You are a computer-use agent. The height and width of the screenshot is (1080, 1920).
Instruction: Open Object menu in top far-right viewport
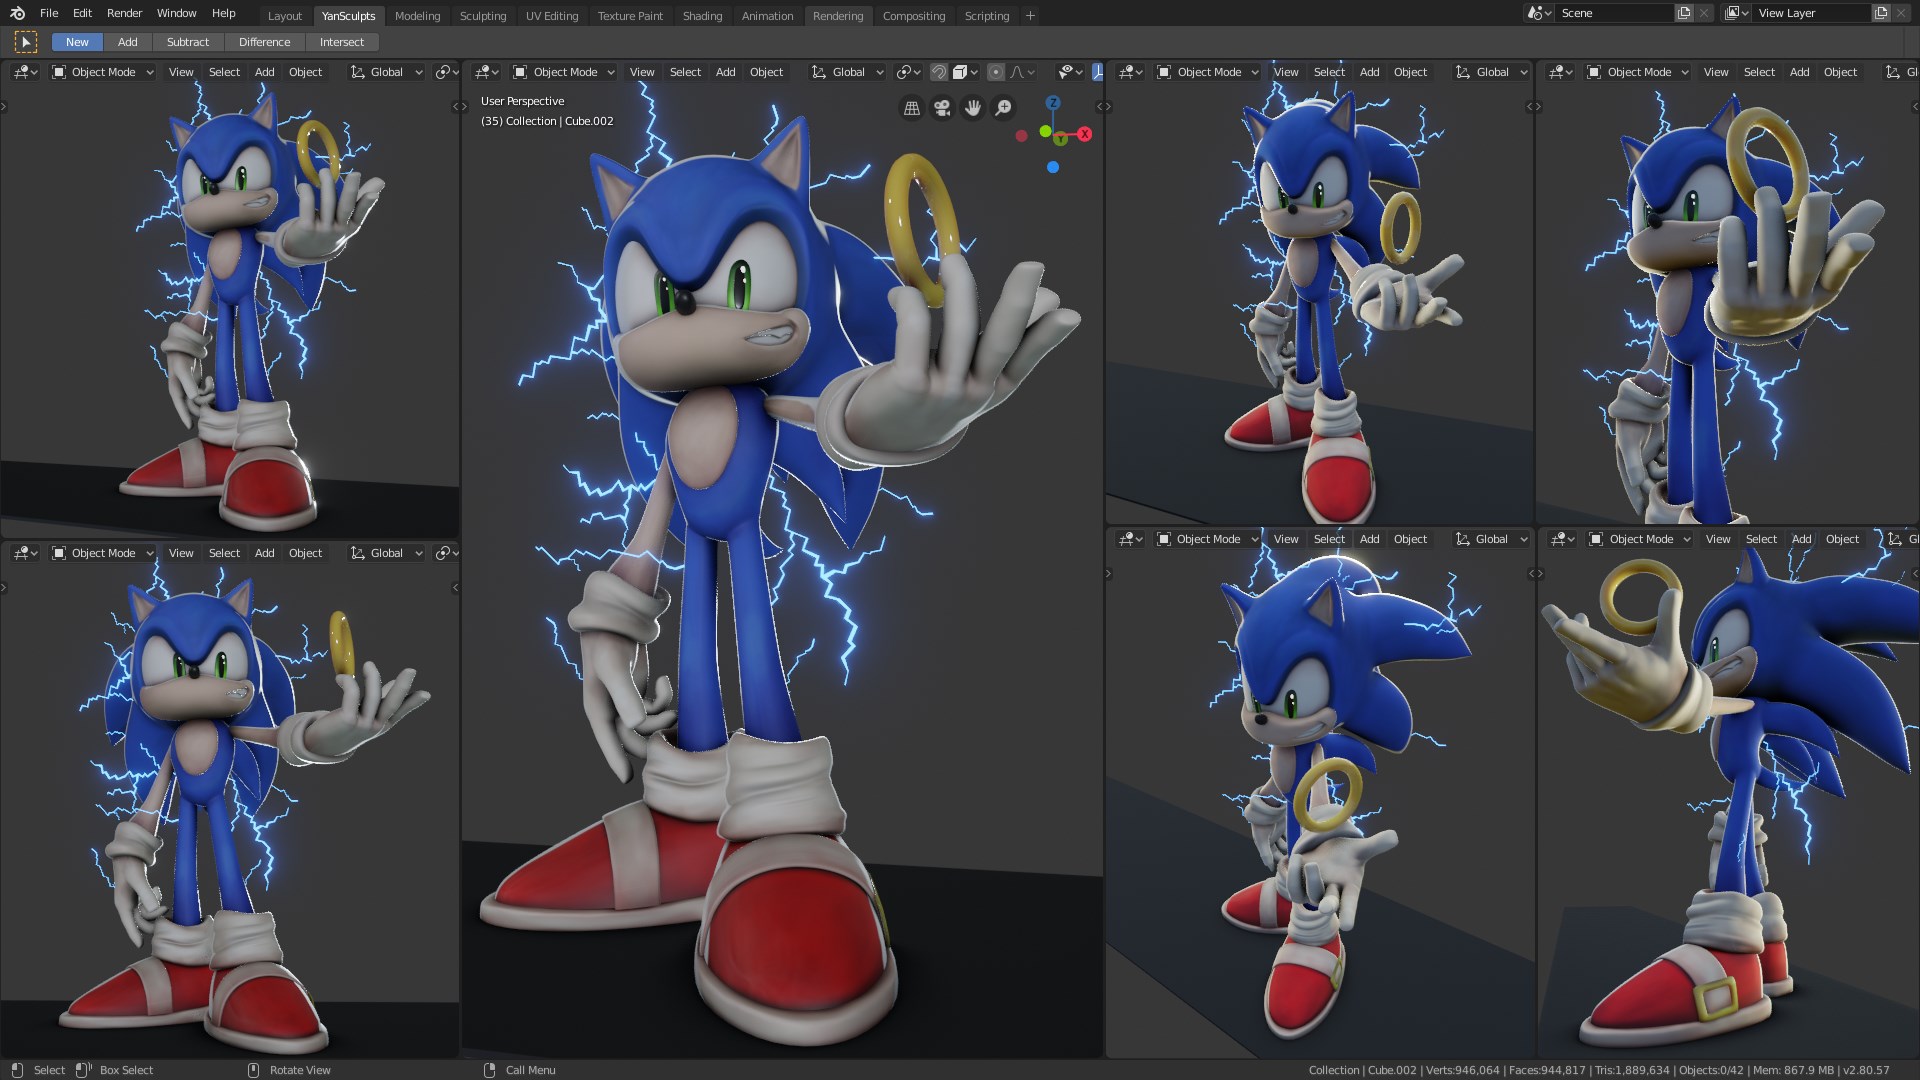click(1841, 72)
